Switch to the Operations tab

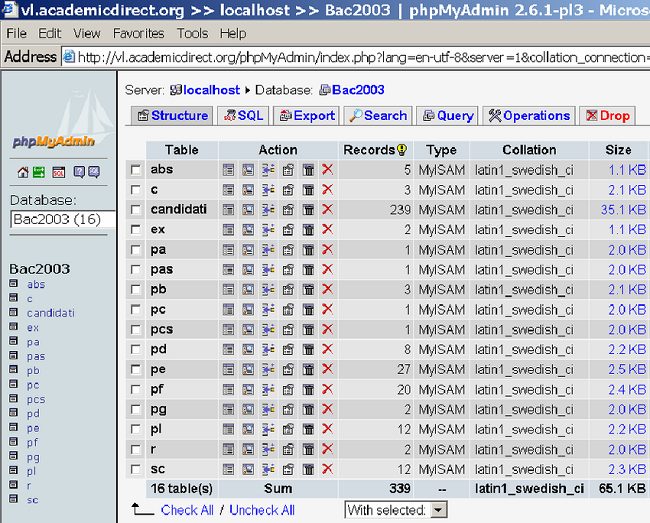tap(529, 116)
